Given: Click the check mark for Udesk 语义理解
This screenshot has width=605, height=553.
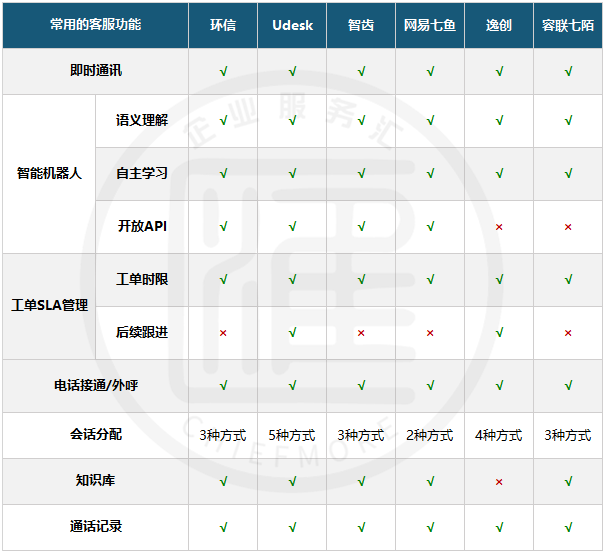Looking at the screenshot, I should [x=292, y=120].
